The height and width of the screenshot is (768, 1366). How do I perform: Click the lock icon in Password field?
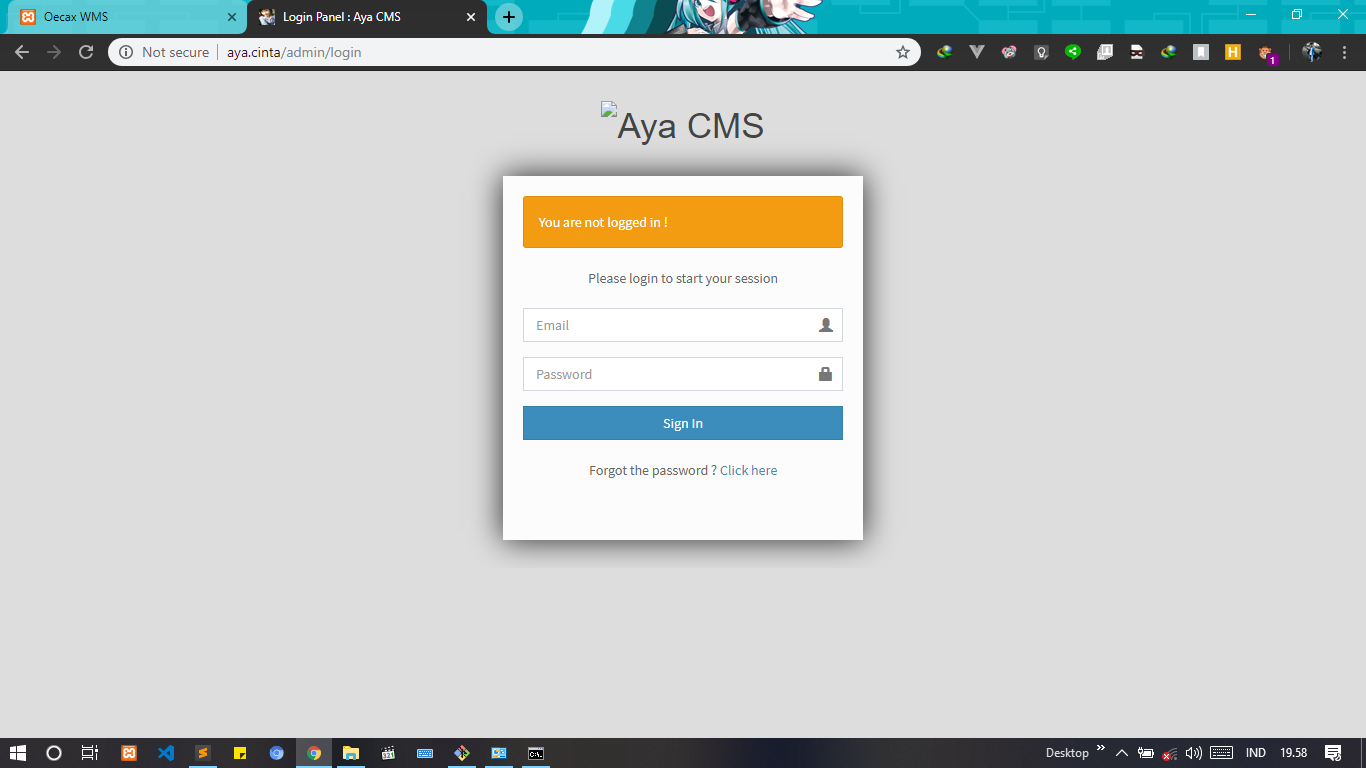coord(826,374)
